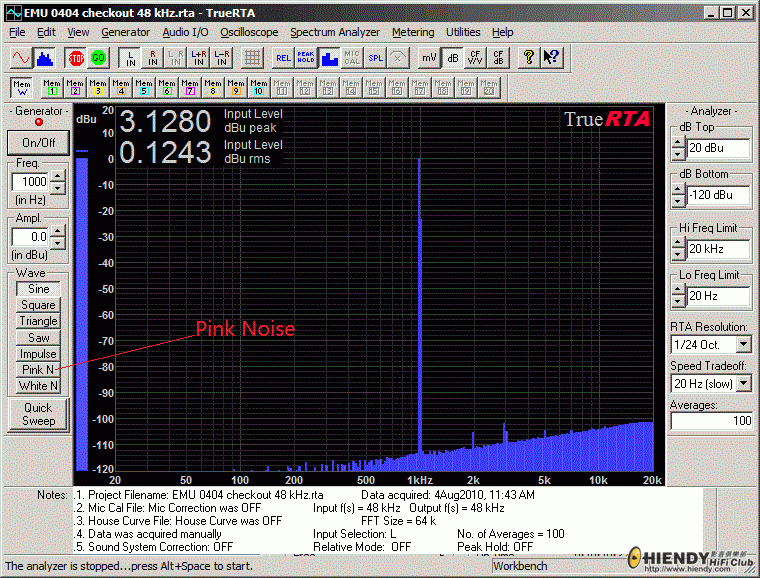Screen dimensions: 760x578
Task: Select the R IN input icon
Action: click(153, 58)
